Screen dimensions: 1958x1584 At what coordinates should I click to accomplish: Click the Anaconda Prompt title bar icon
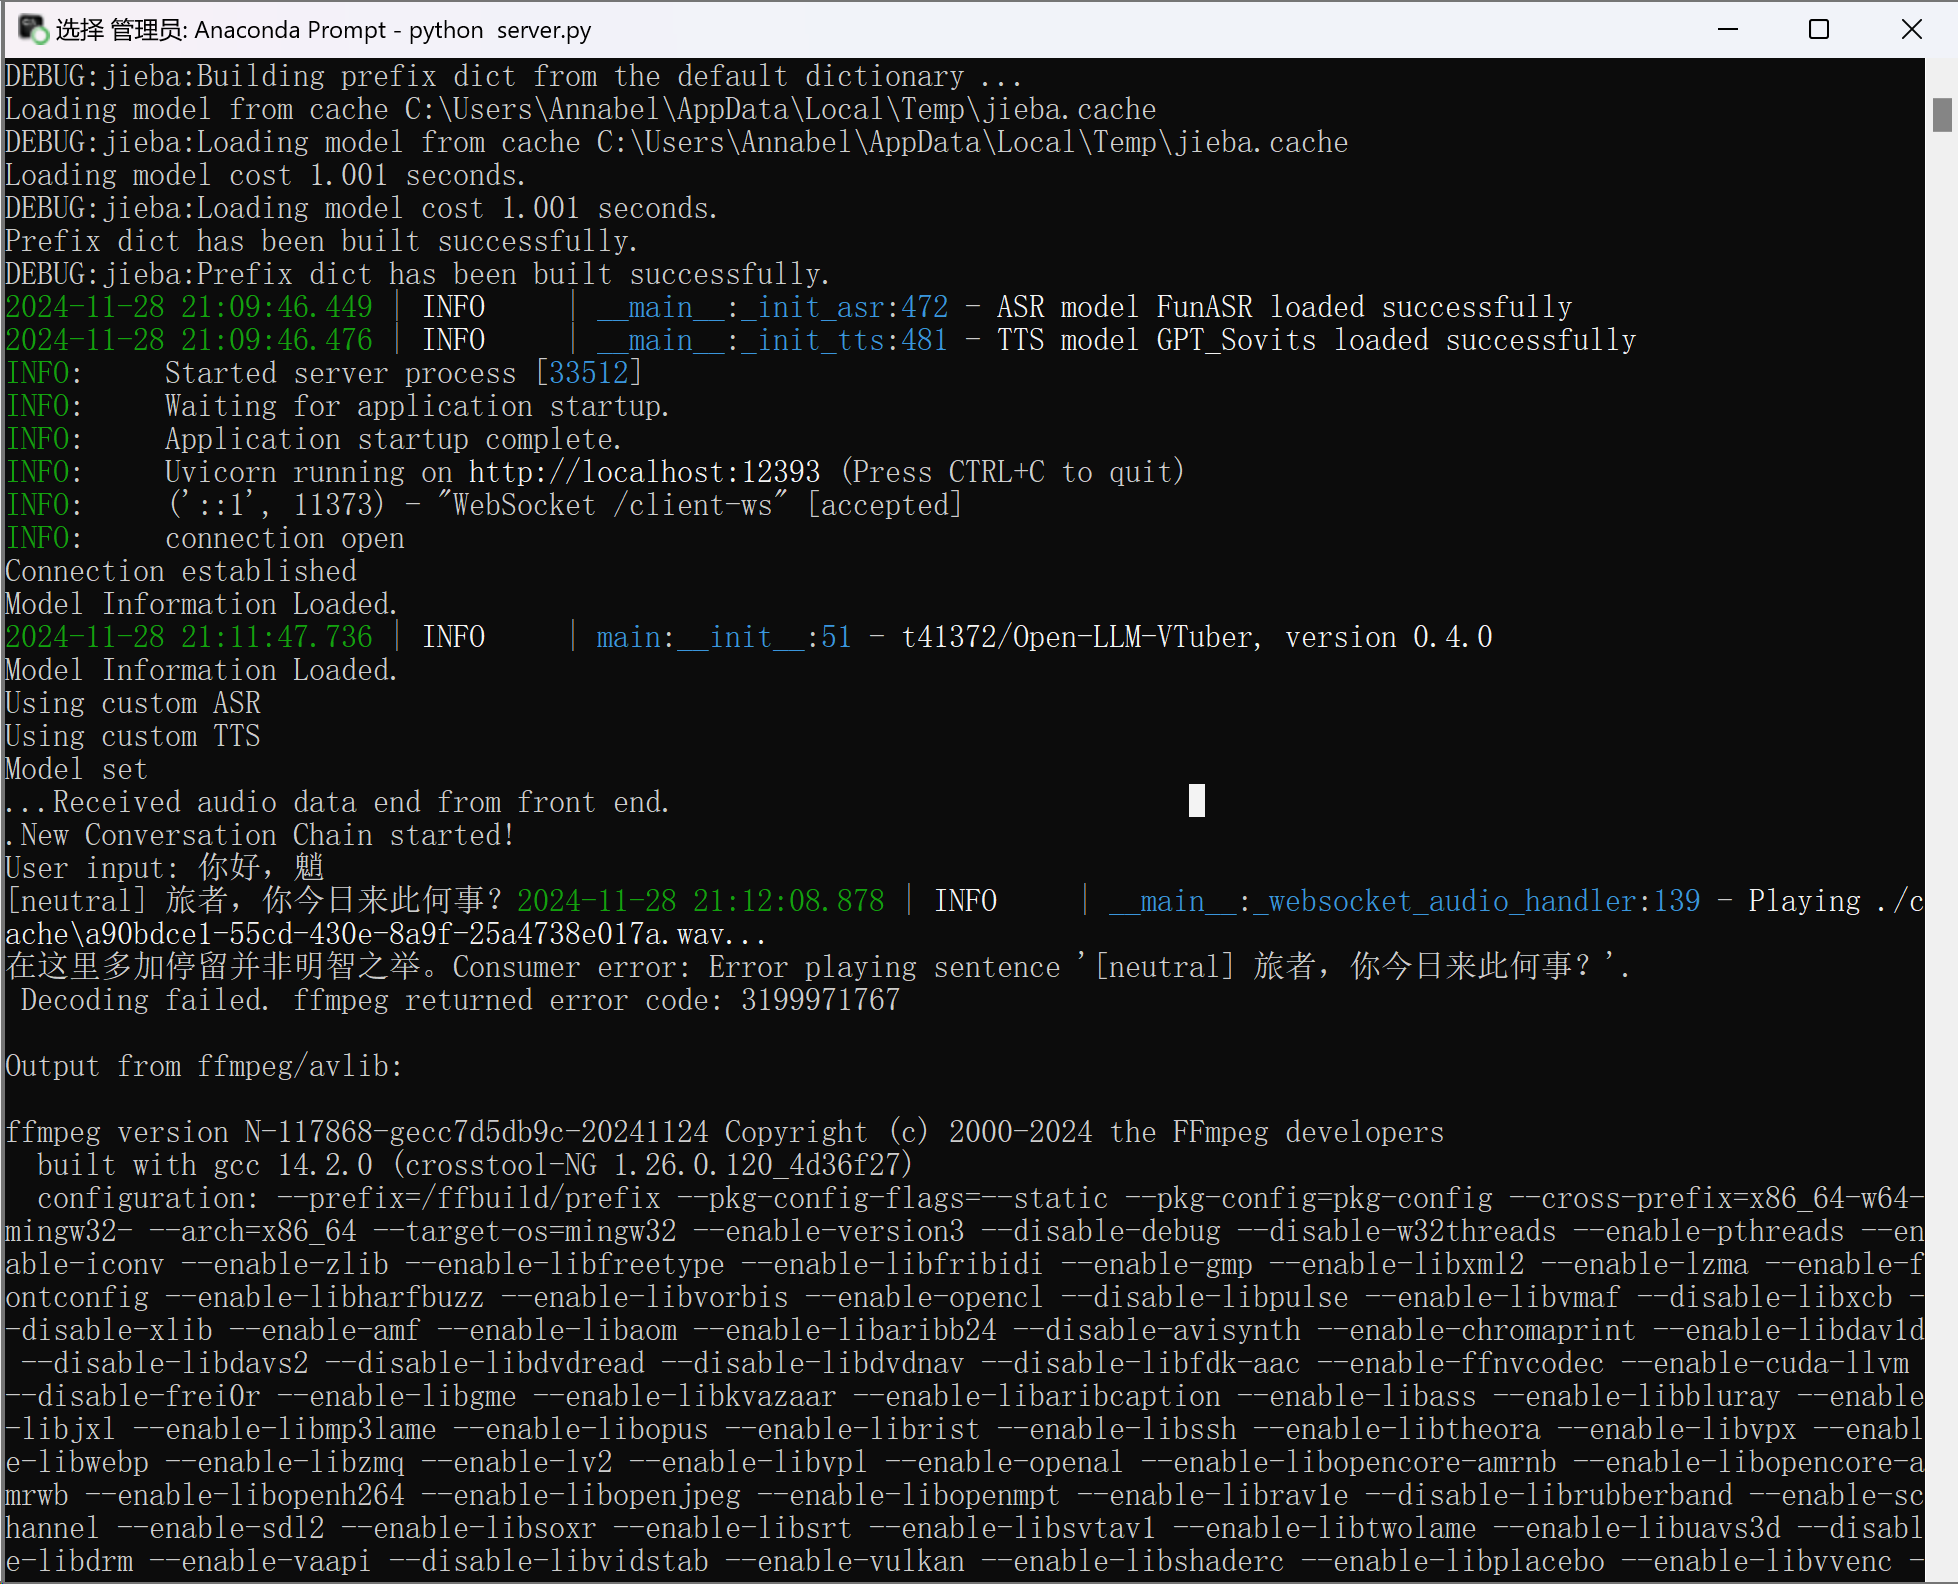coord(32,29)
